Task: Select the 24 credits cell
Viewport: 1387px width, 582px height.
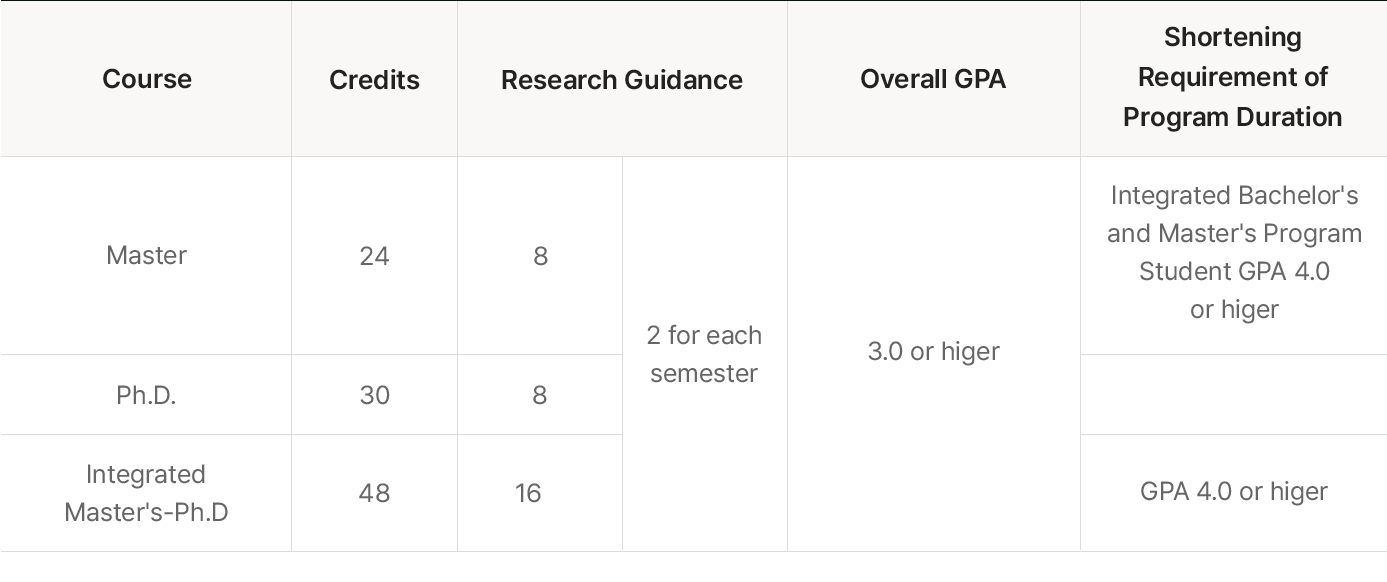Action: point(374,255)
